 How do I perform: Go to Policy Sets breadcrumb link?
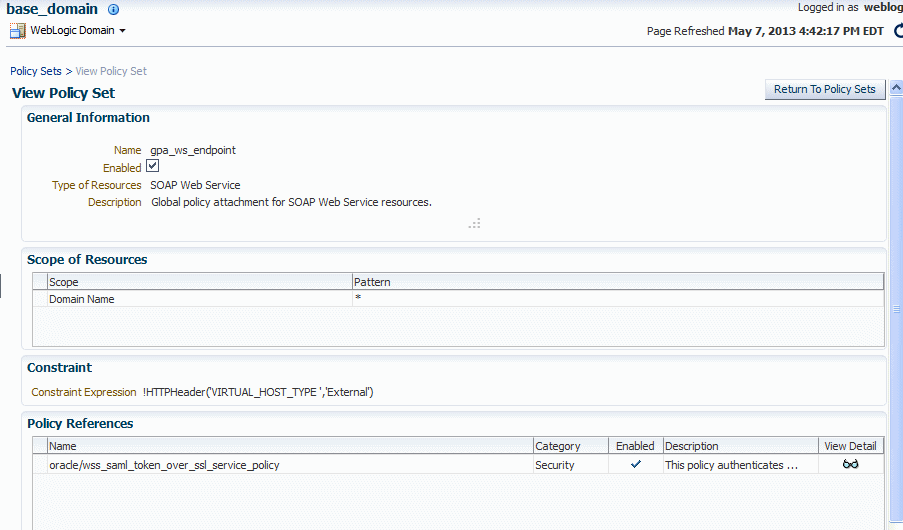(36, 71)
